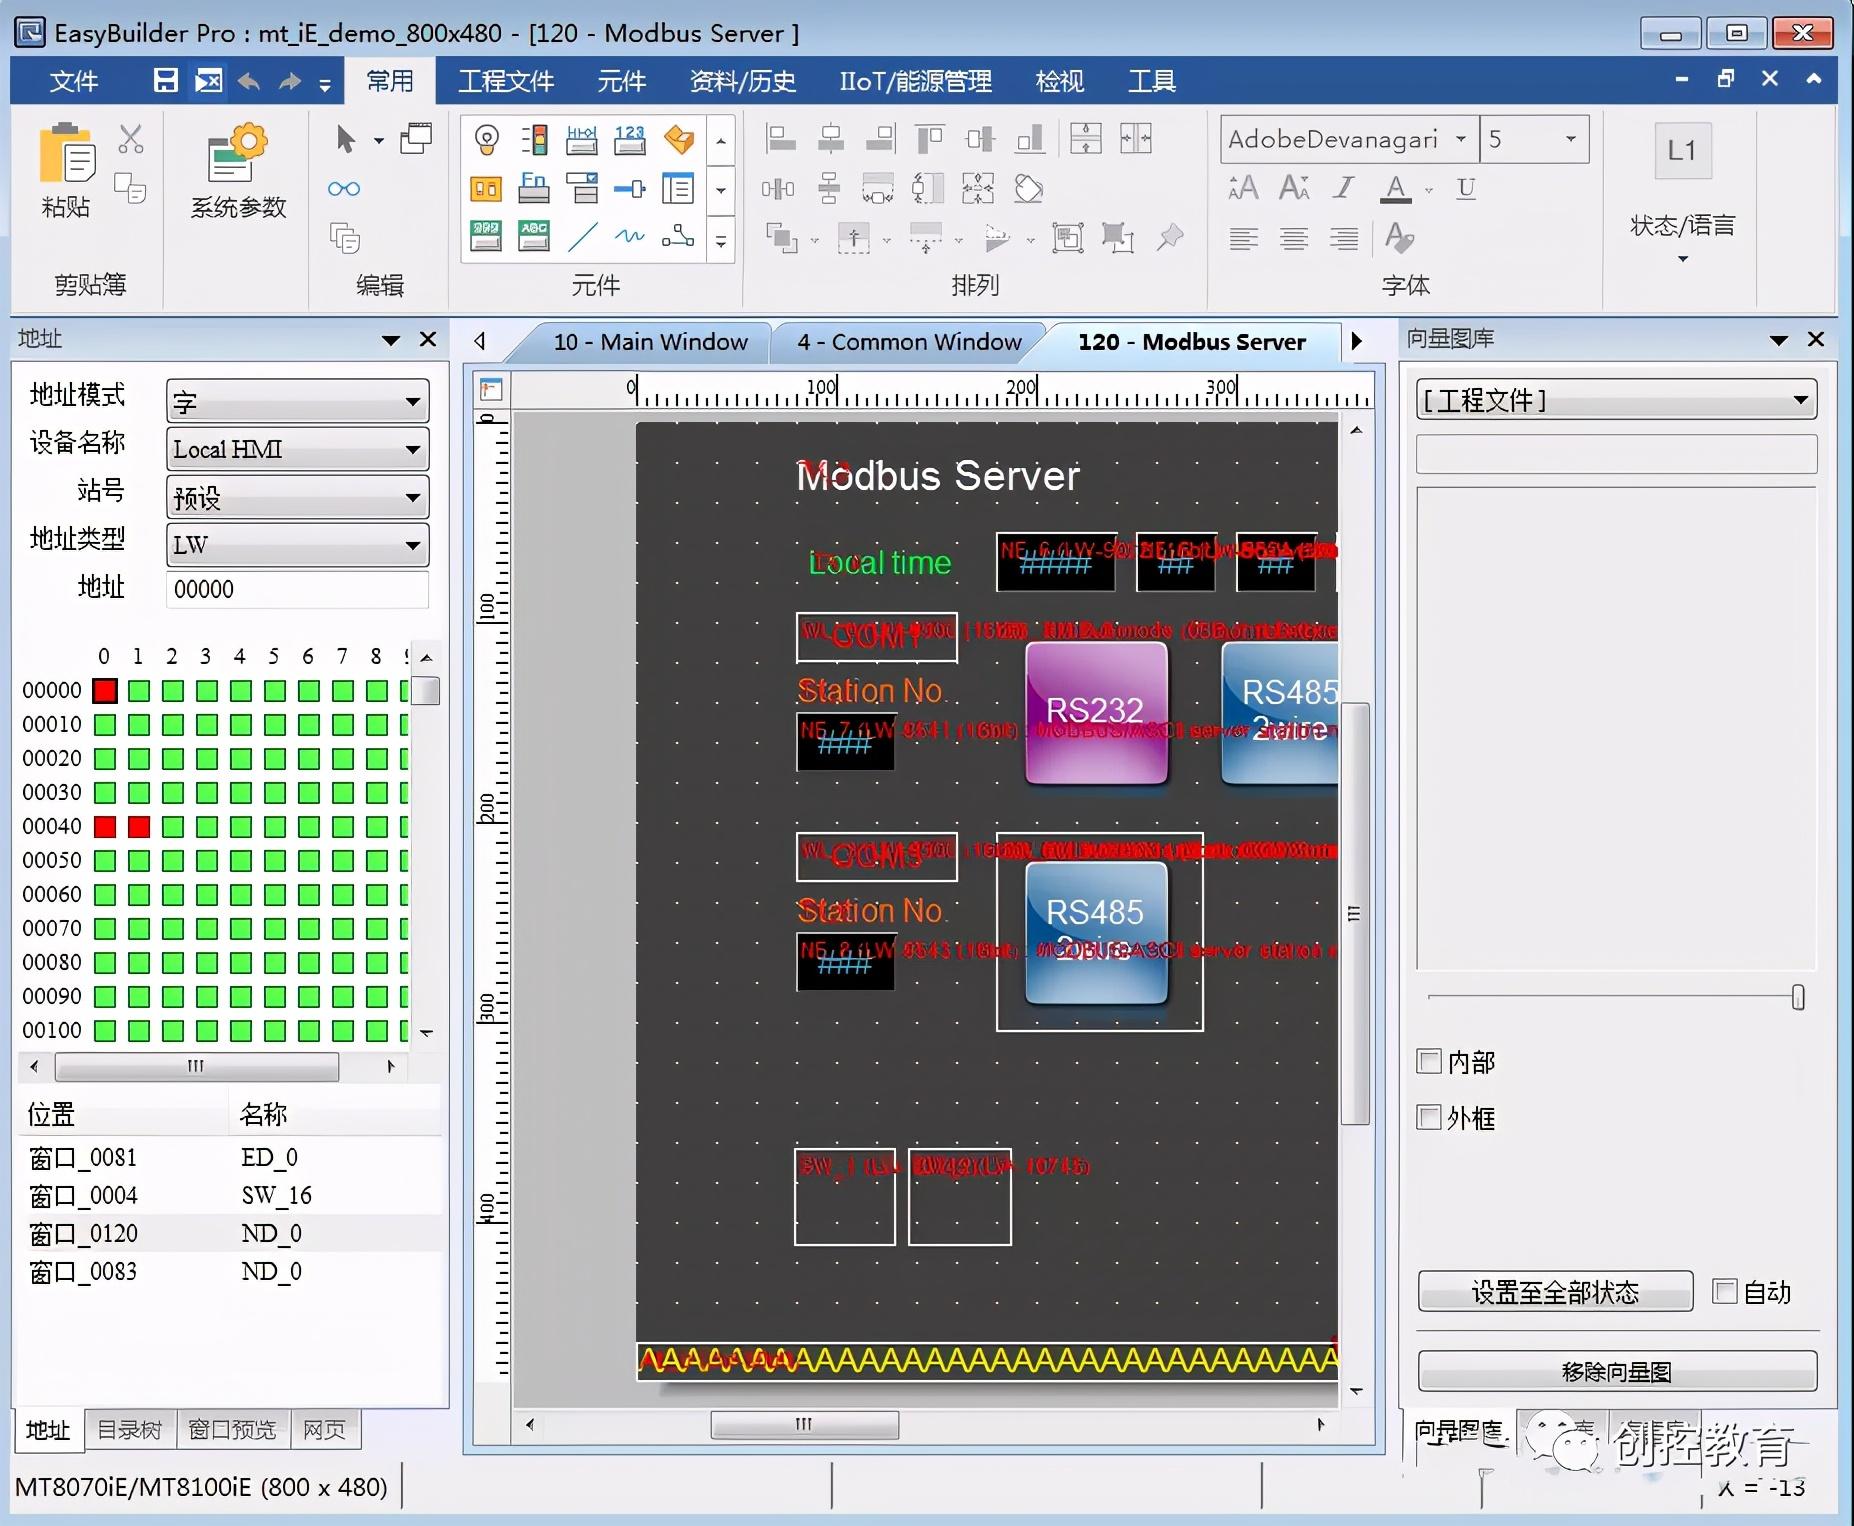1854x1526 pixels.
Task: Select second red cell in row 00040
Action: 139,826
